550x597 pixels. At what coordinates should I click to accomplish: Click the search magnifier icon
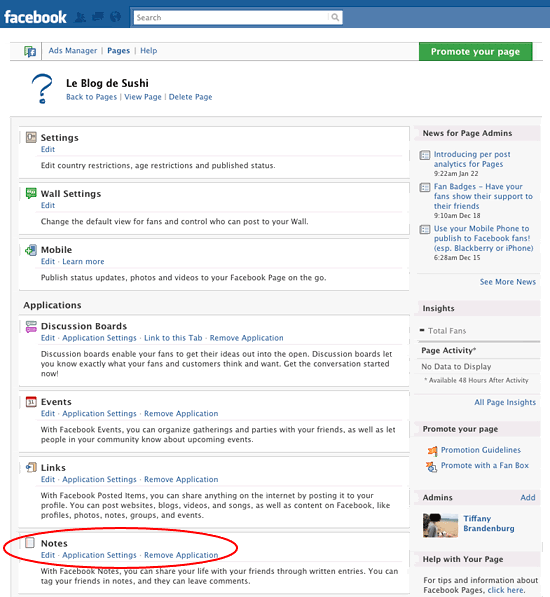(335, 18)
